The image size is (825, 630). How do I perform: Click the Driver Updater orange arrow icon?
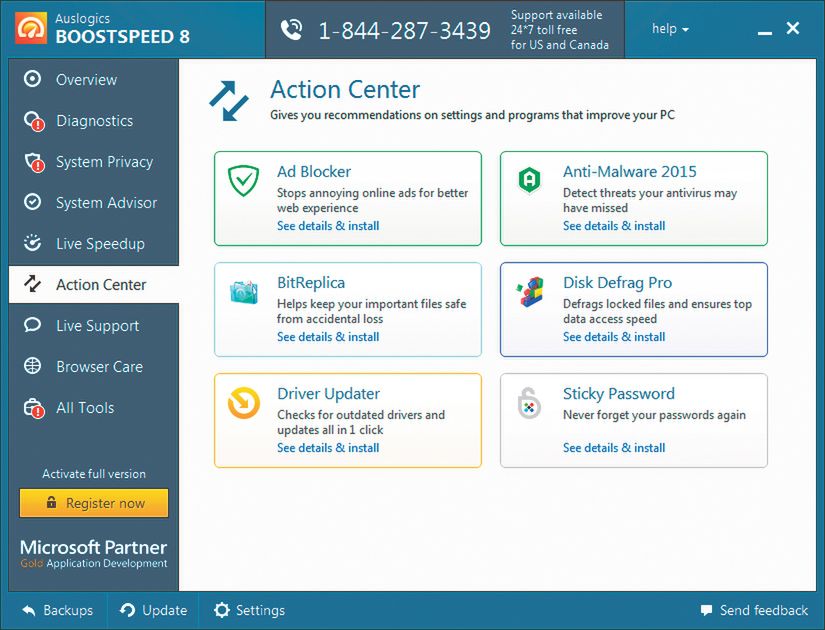244,403
